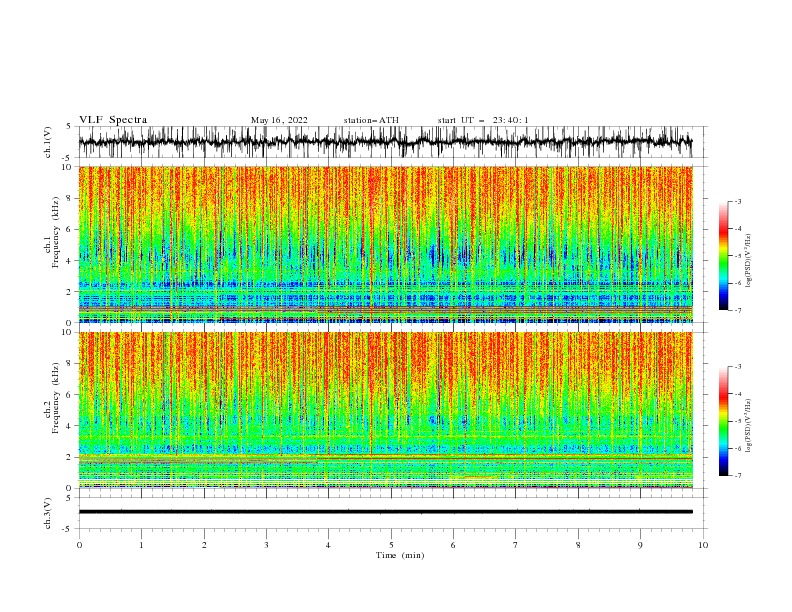Image resolution: width=792 pixels, height=612 pixels.
Task: Click the ch.1 color bar's log(PSD) label
Action: [749, 261]
